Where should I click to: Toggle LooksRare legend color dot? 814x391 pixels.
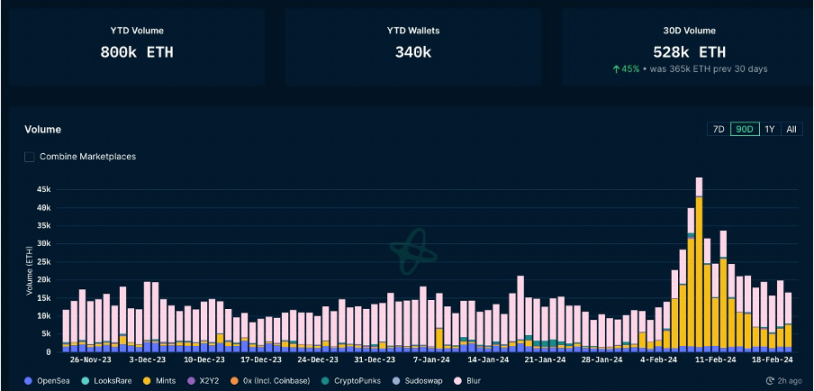[x=85, y=381]
